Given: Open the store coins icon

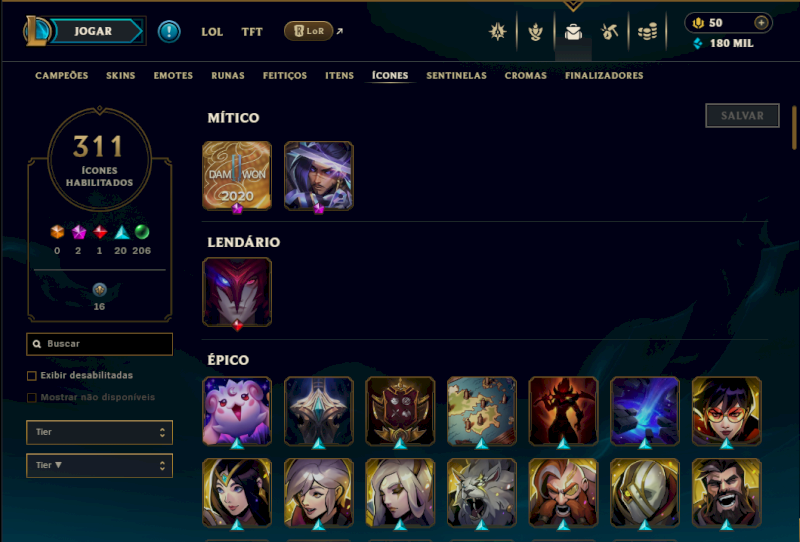Looking at the screenshot, I should pyautogui.click(x=647, y=32).
